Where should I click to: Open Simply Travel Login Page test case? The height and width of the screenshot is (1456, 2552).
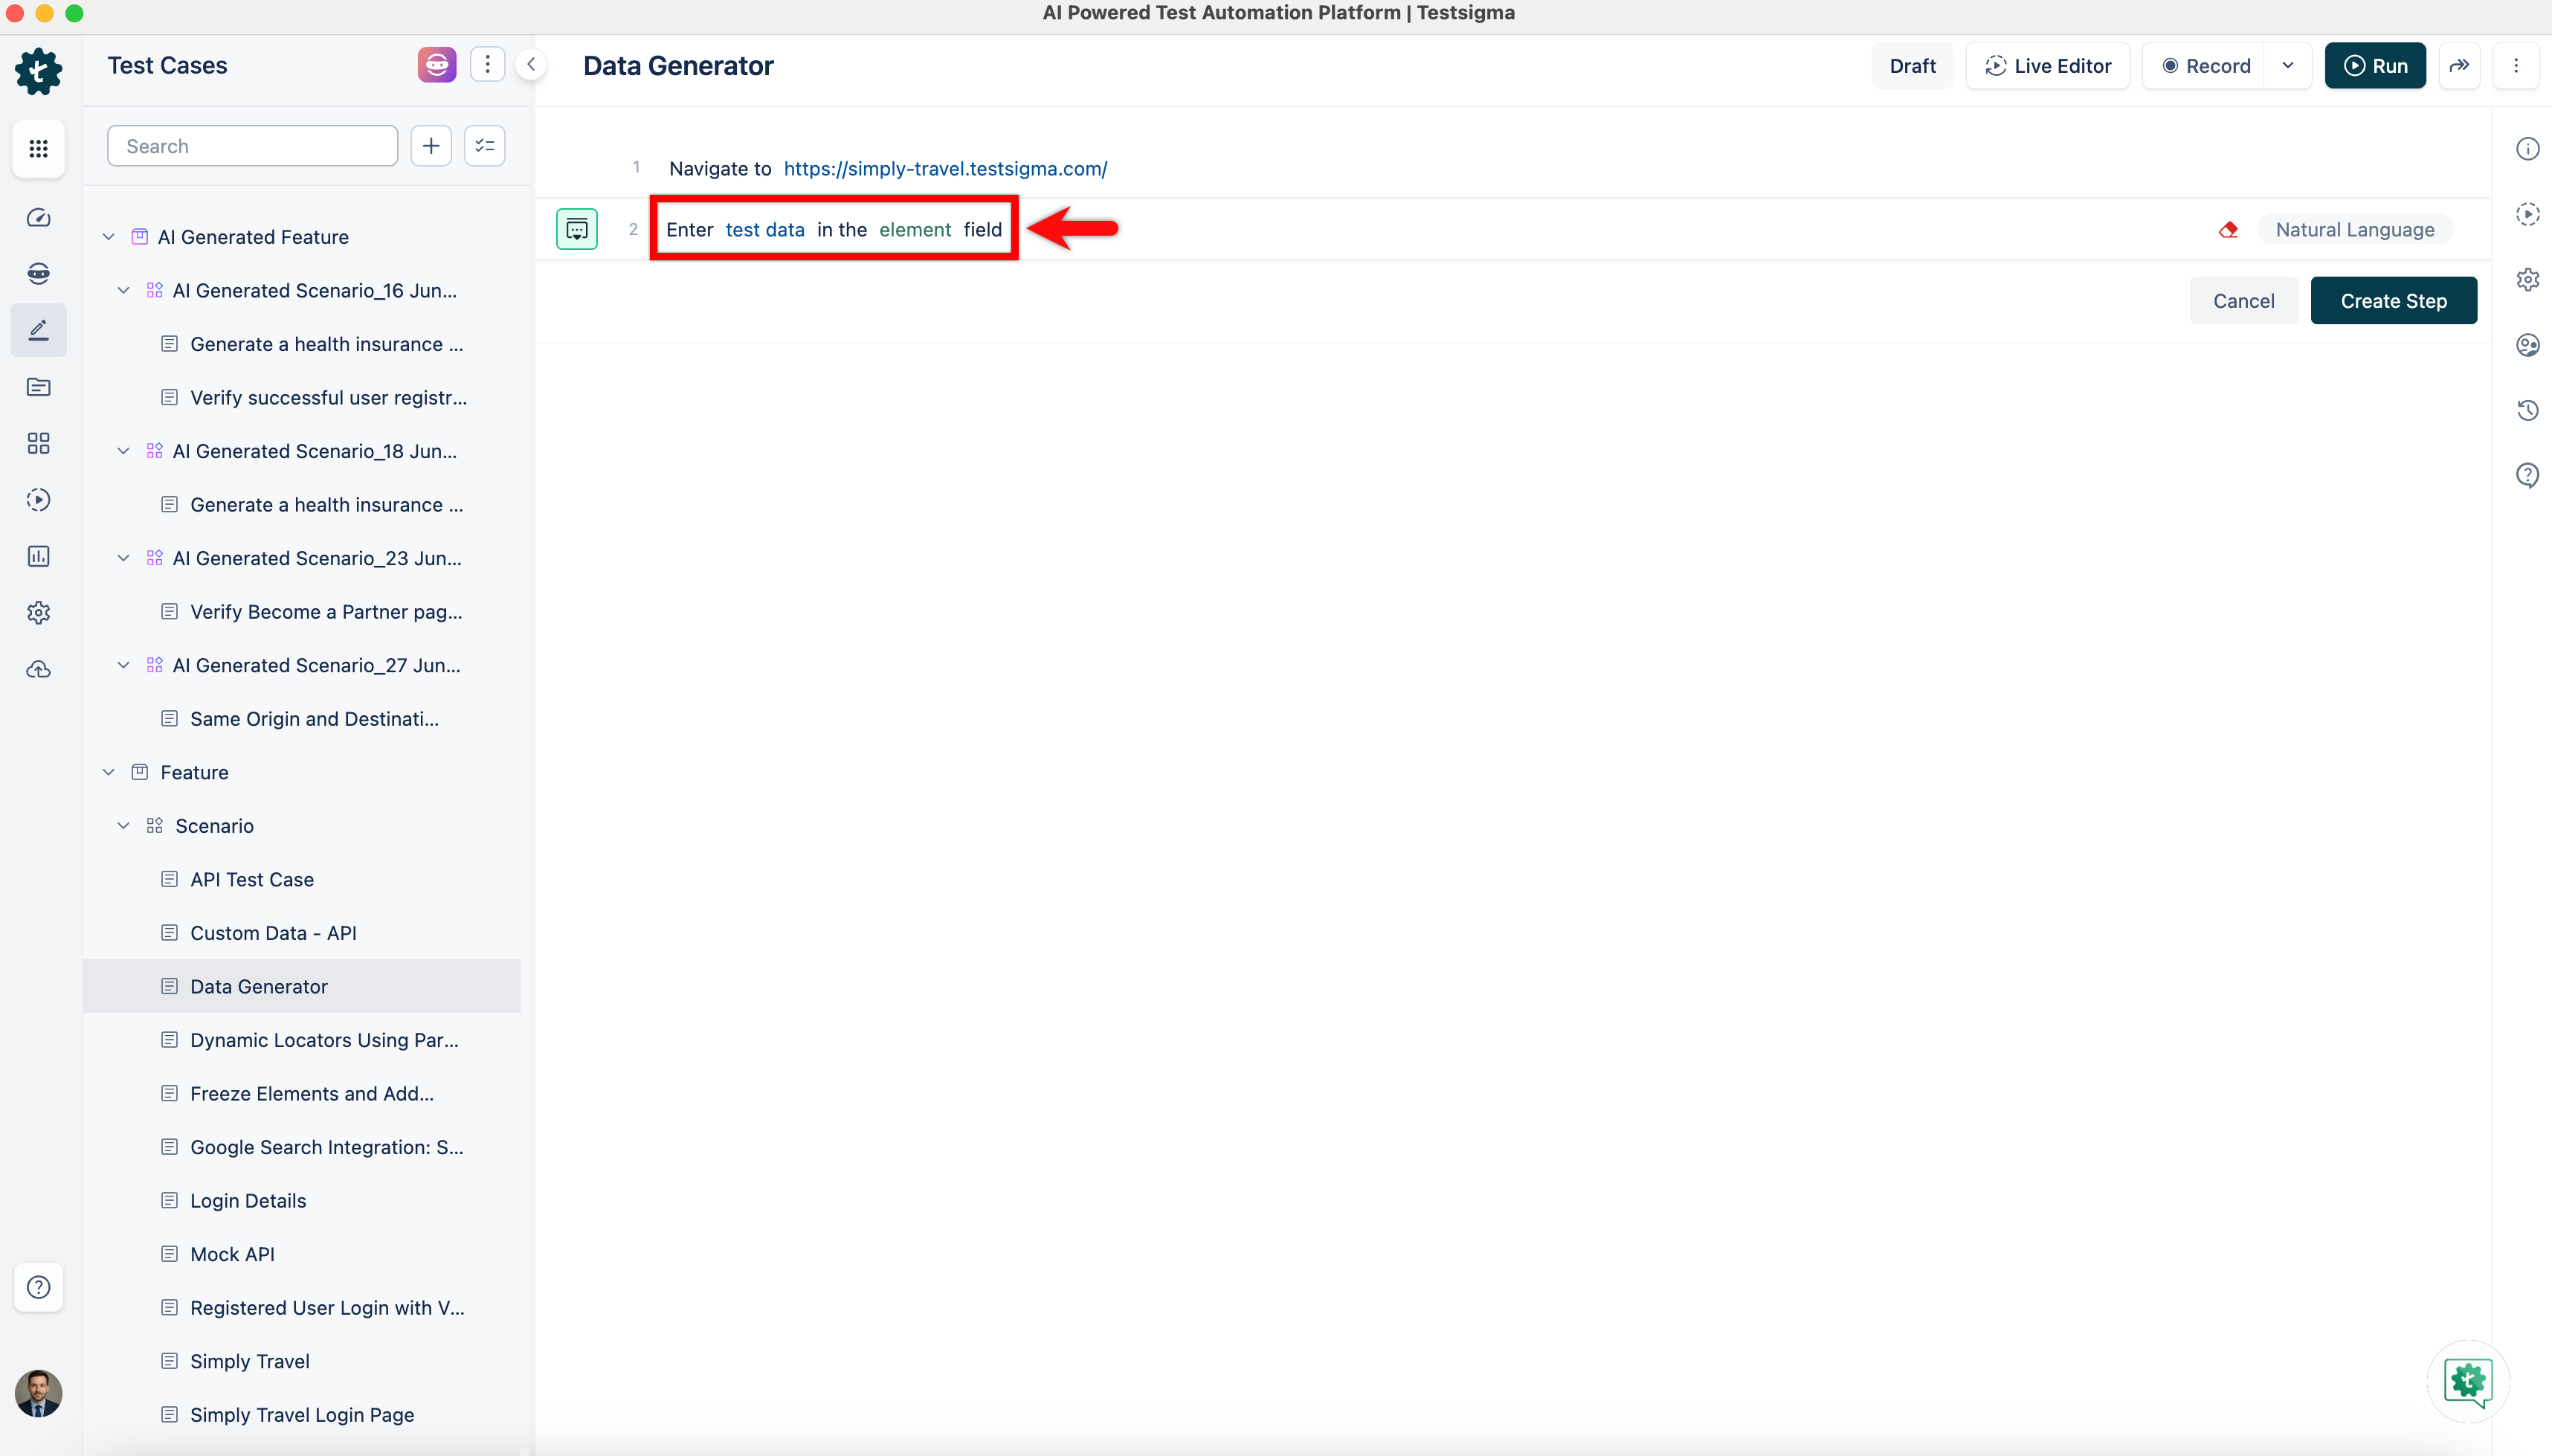click(x=302, y=1415)
